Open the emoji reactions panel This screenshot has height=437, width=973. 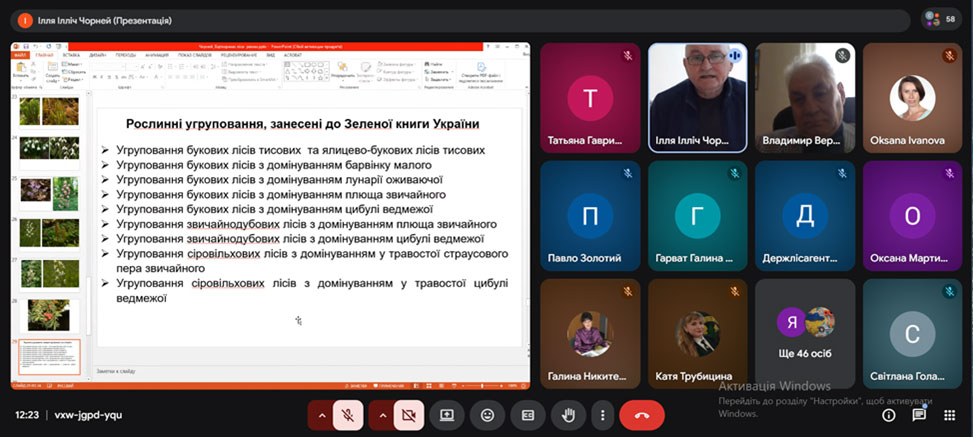point(487,415)
